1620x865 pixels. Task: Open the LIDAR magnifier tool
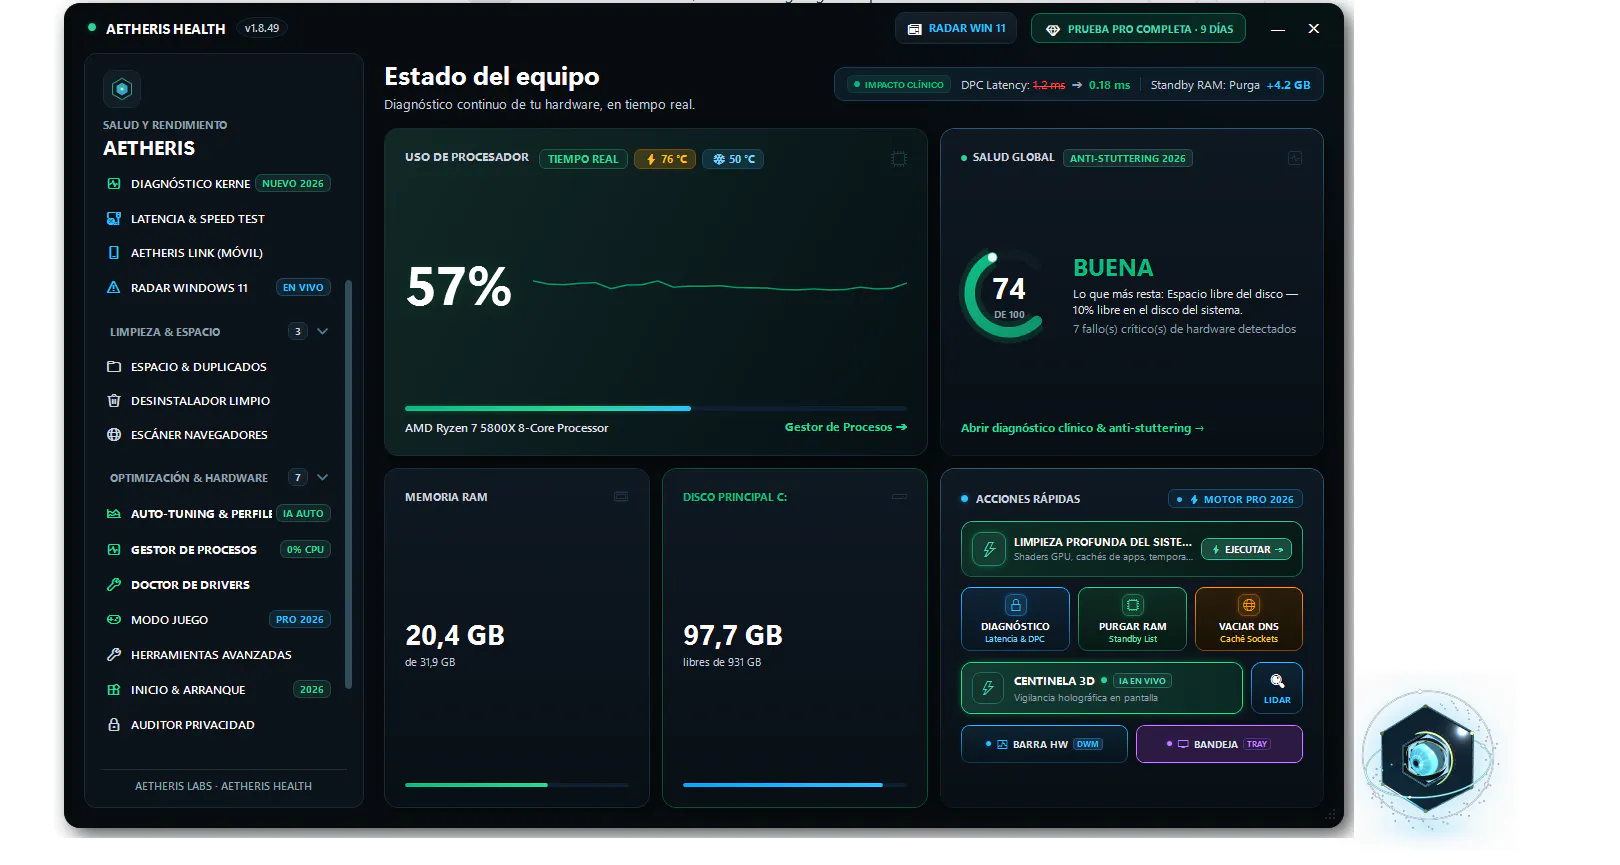click(x=1277, y=688)
